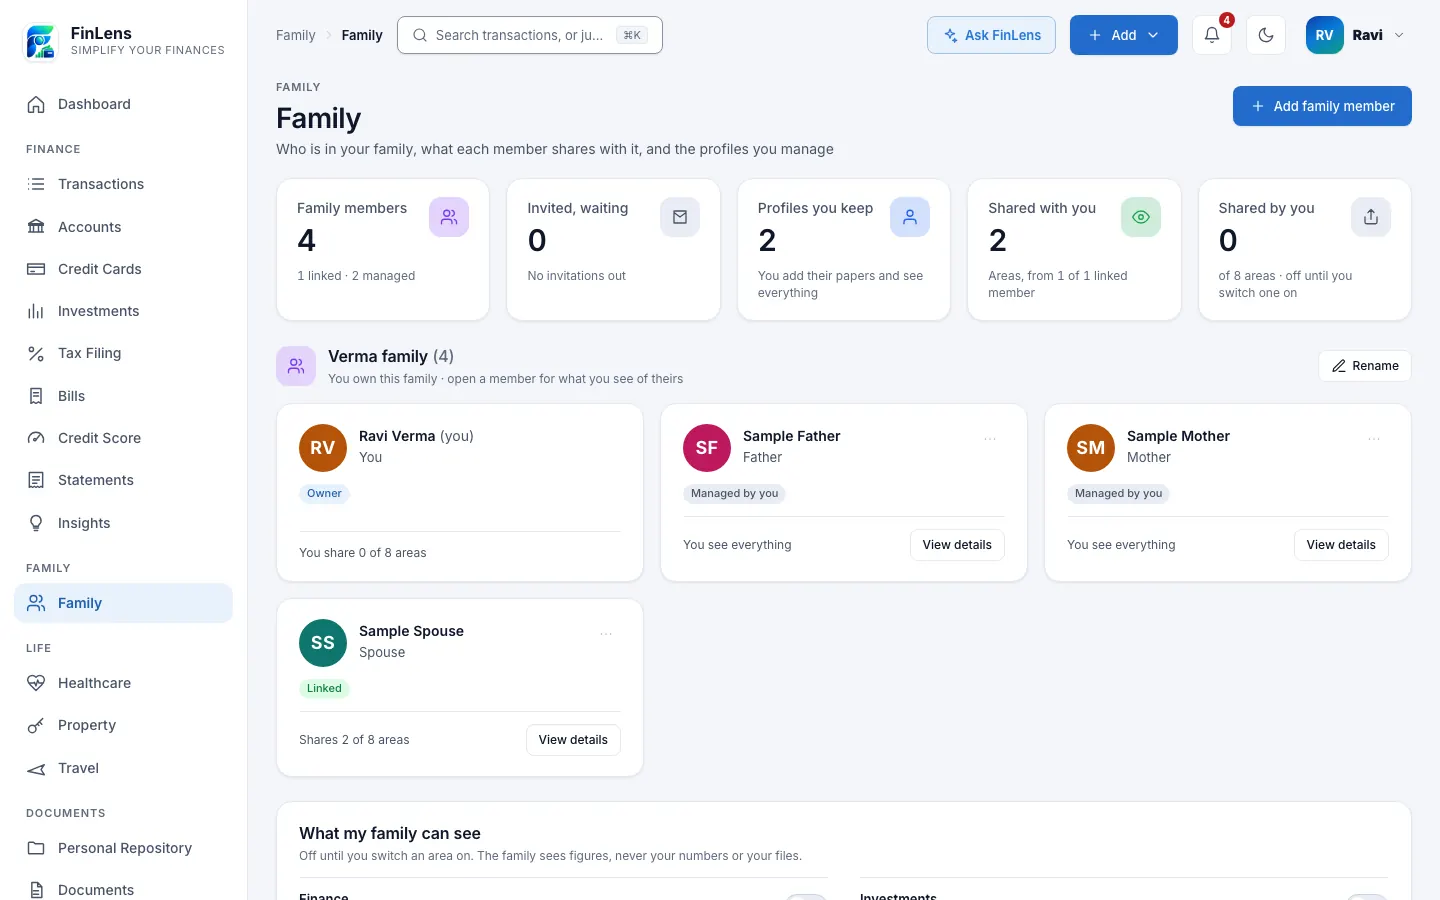1440x900 pixels.
Task: Open Personal Repository in the sidebar
Action: tap(123, 848)
